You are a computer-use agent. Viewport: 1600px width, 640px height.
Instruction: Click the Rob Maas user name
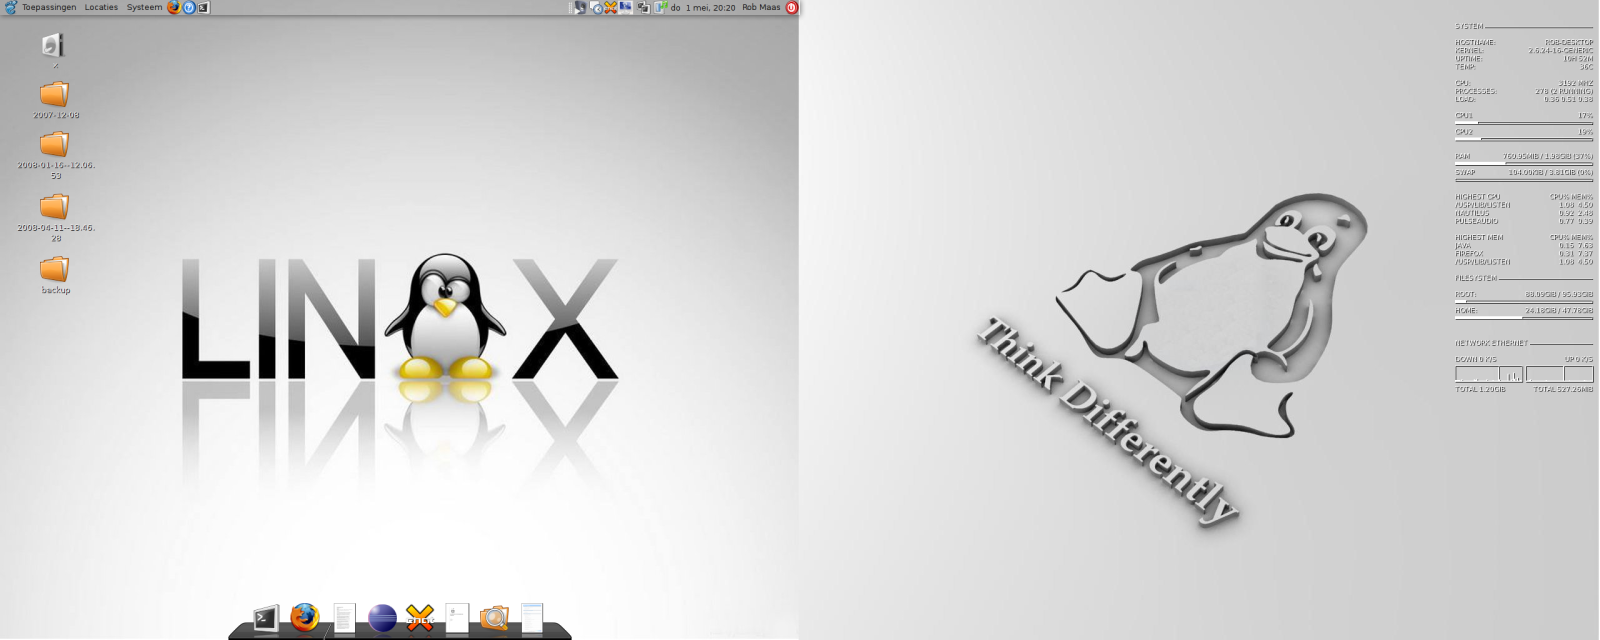pos(761,7)
